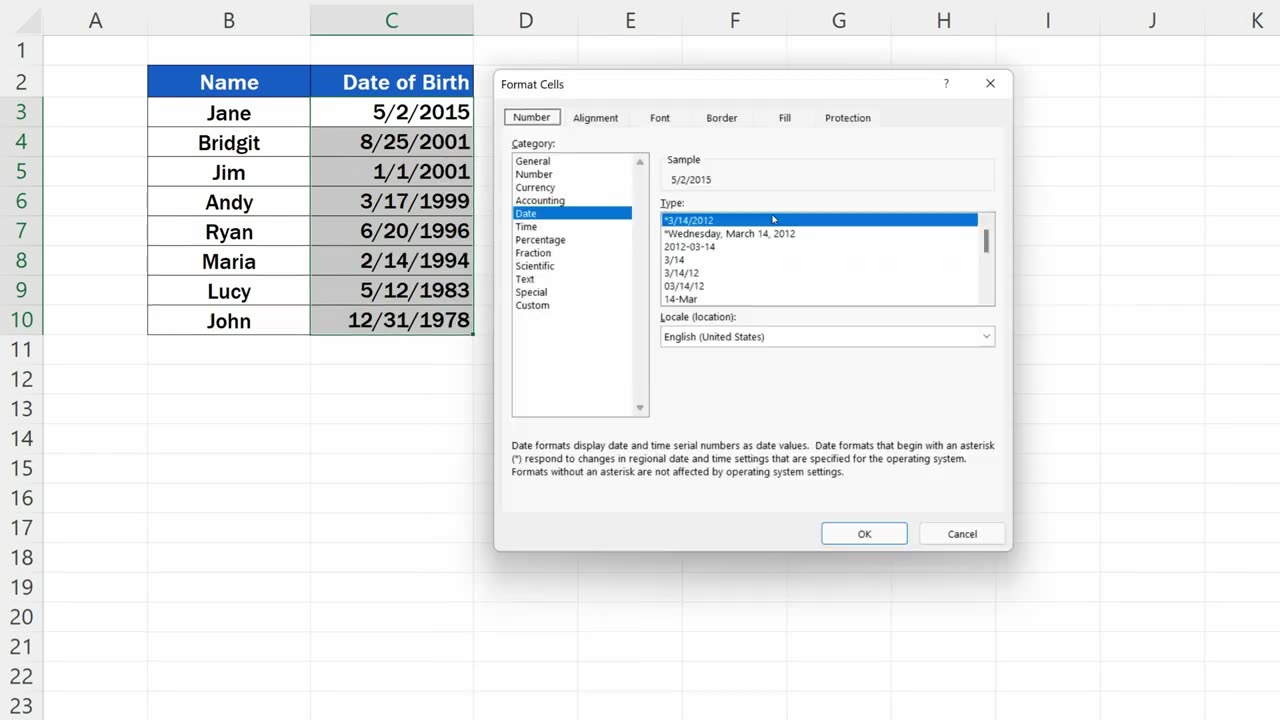The height and width of the screenshot is (720, 1280).
Task: Select the Number tab
Action: [532, 117]
